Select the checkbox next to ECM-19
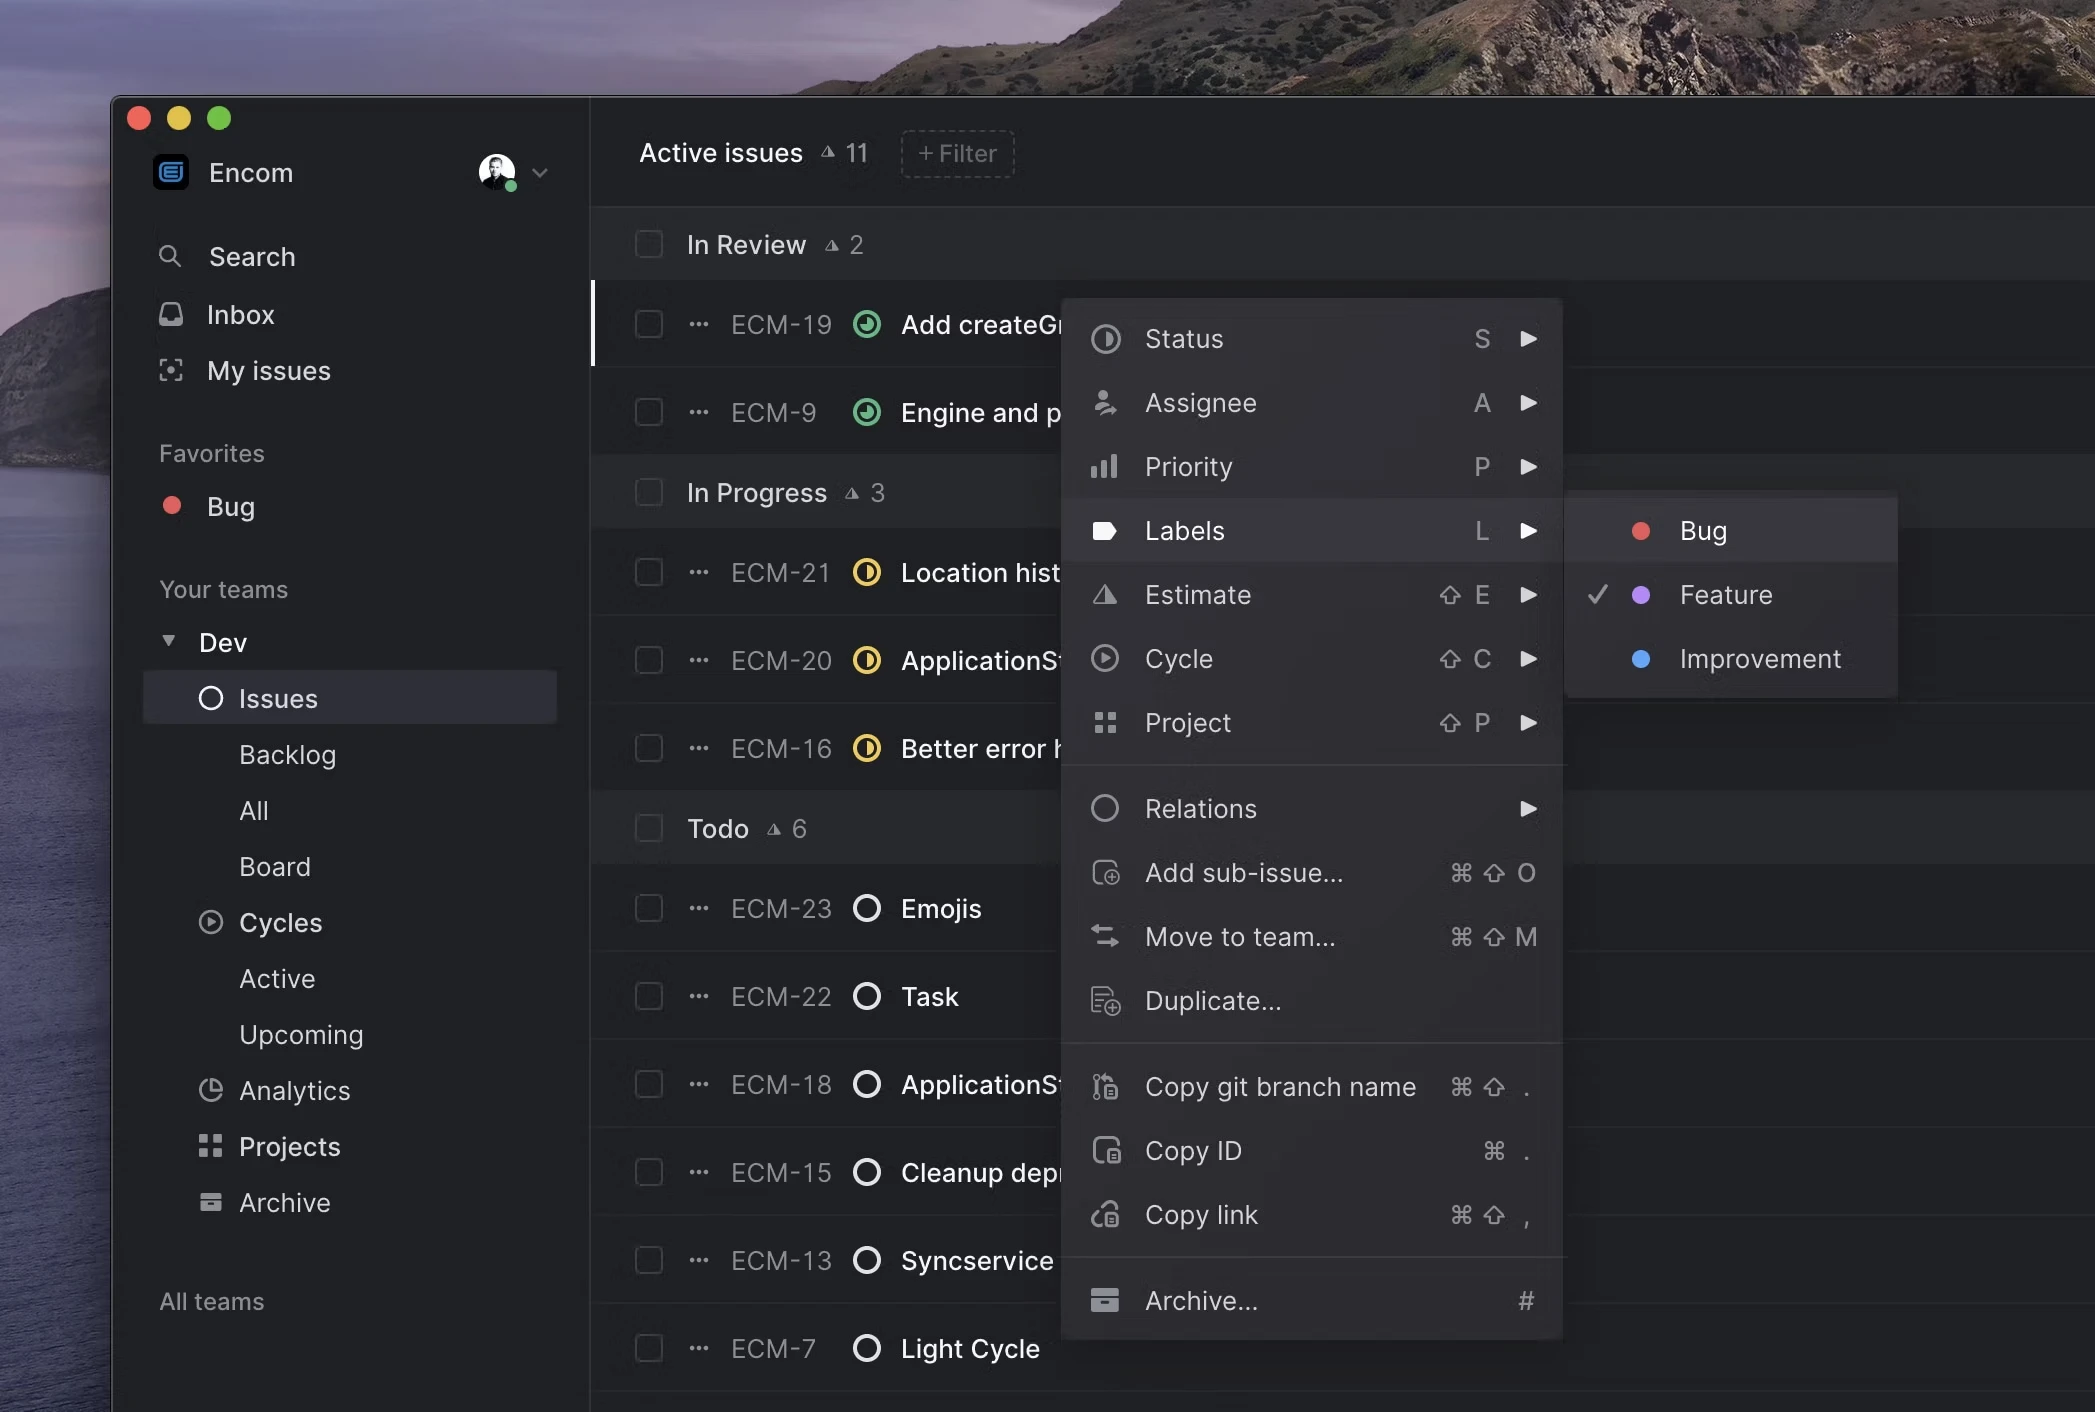Screen dimensions: 2095x1412 click(x=648, y=323)
